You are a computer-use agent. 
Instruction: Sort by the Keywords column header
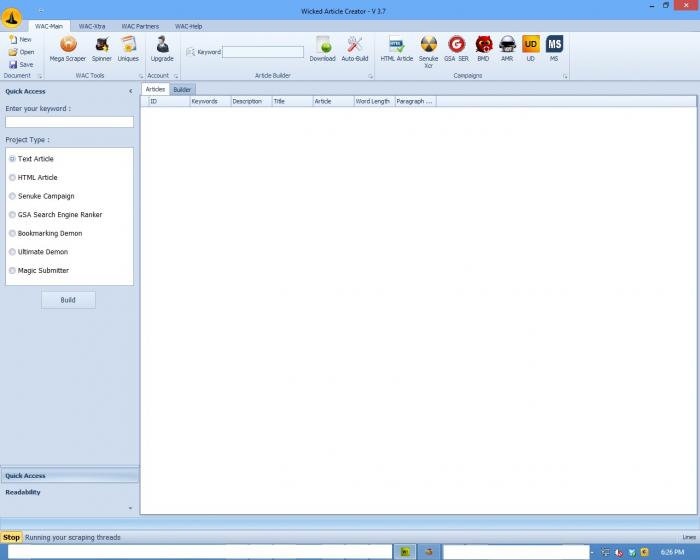click(210, 101)
